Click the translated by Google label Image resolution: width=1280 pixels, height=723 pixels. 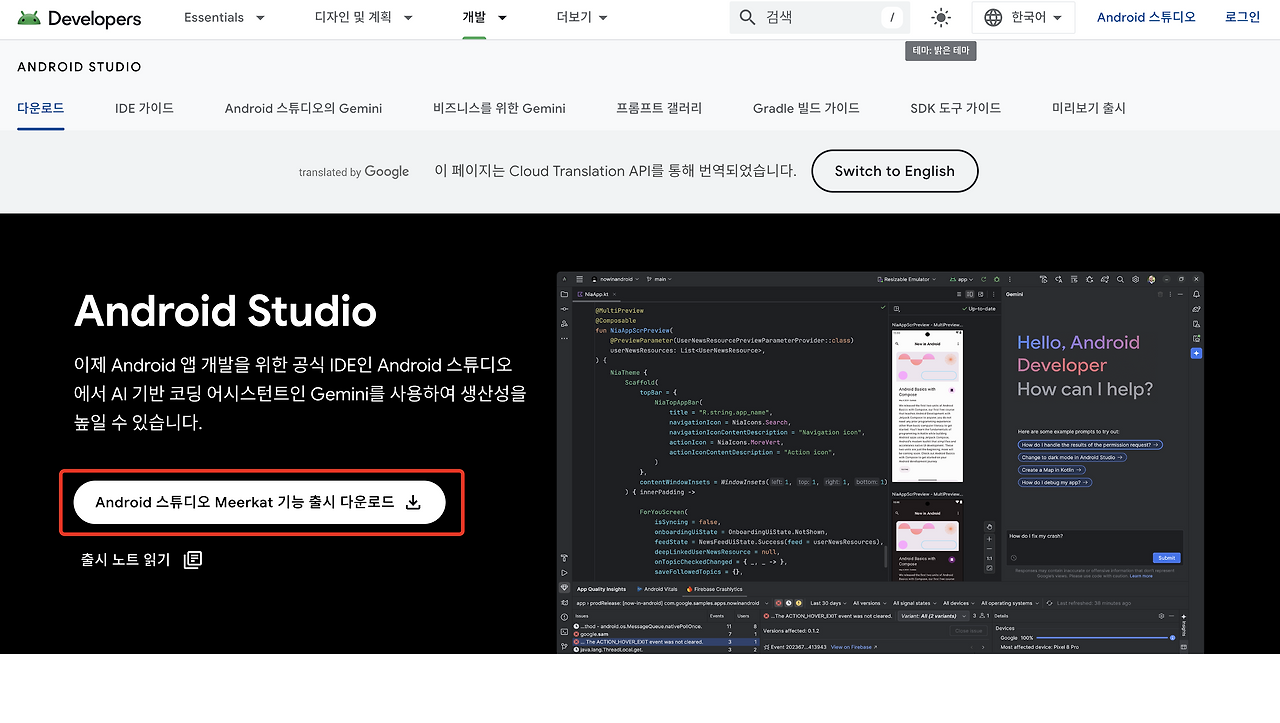pos(354,172)
